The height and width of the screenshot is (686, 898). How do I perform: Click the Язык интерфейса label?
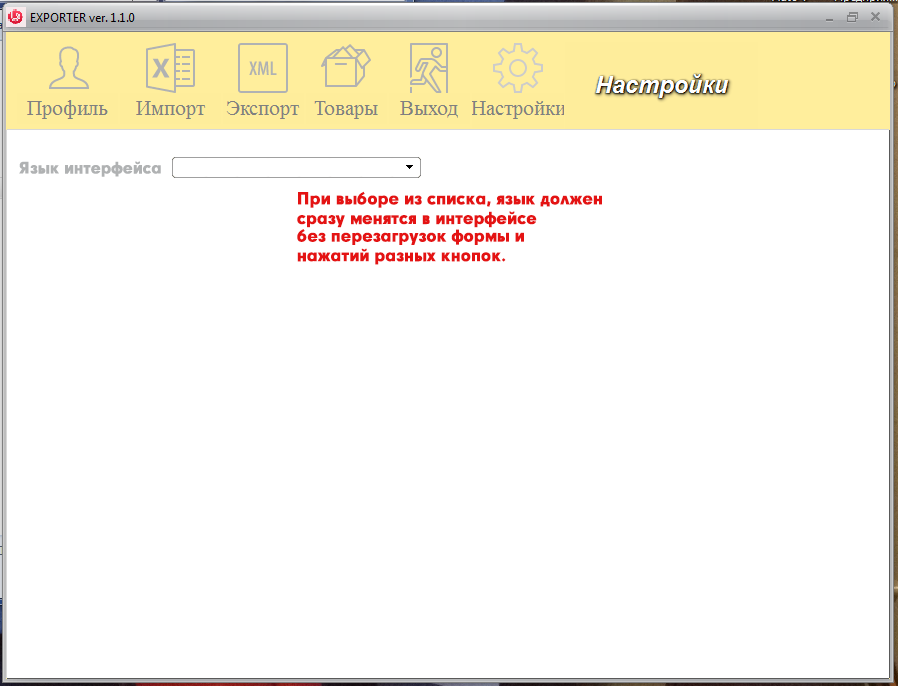pyautogui.click(x=90, y=168)
